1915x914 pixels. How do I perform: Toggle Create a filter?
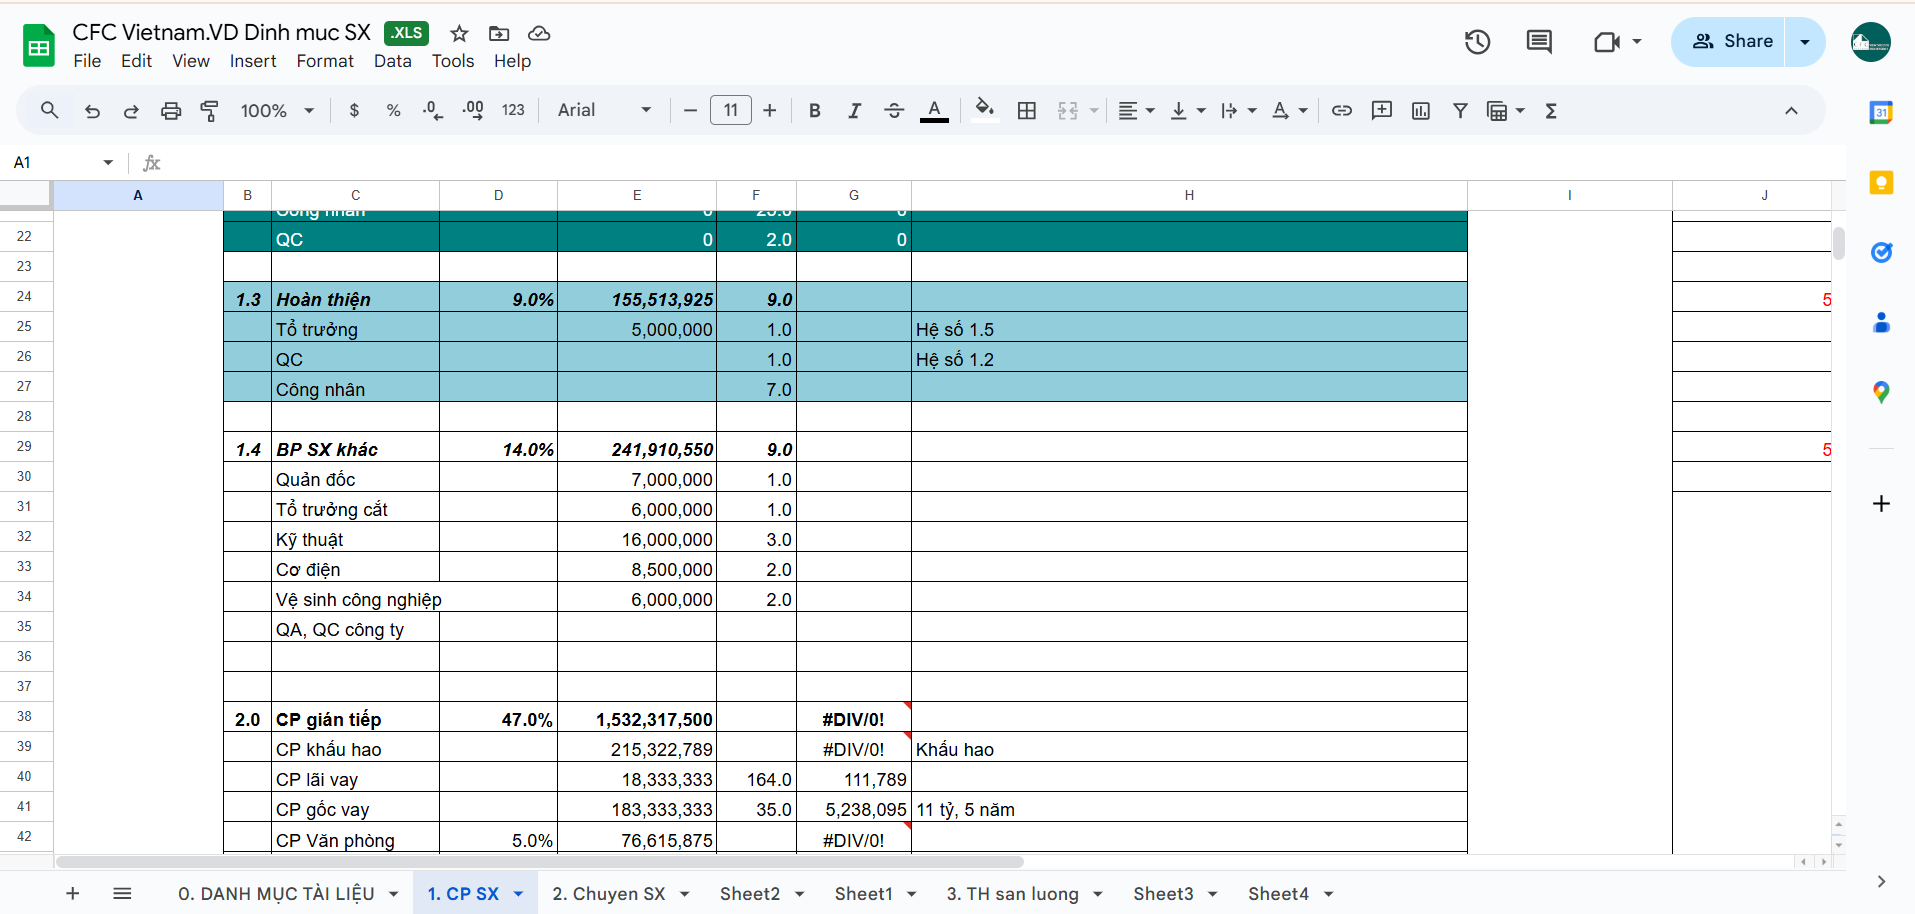[1460, 110]
